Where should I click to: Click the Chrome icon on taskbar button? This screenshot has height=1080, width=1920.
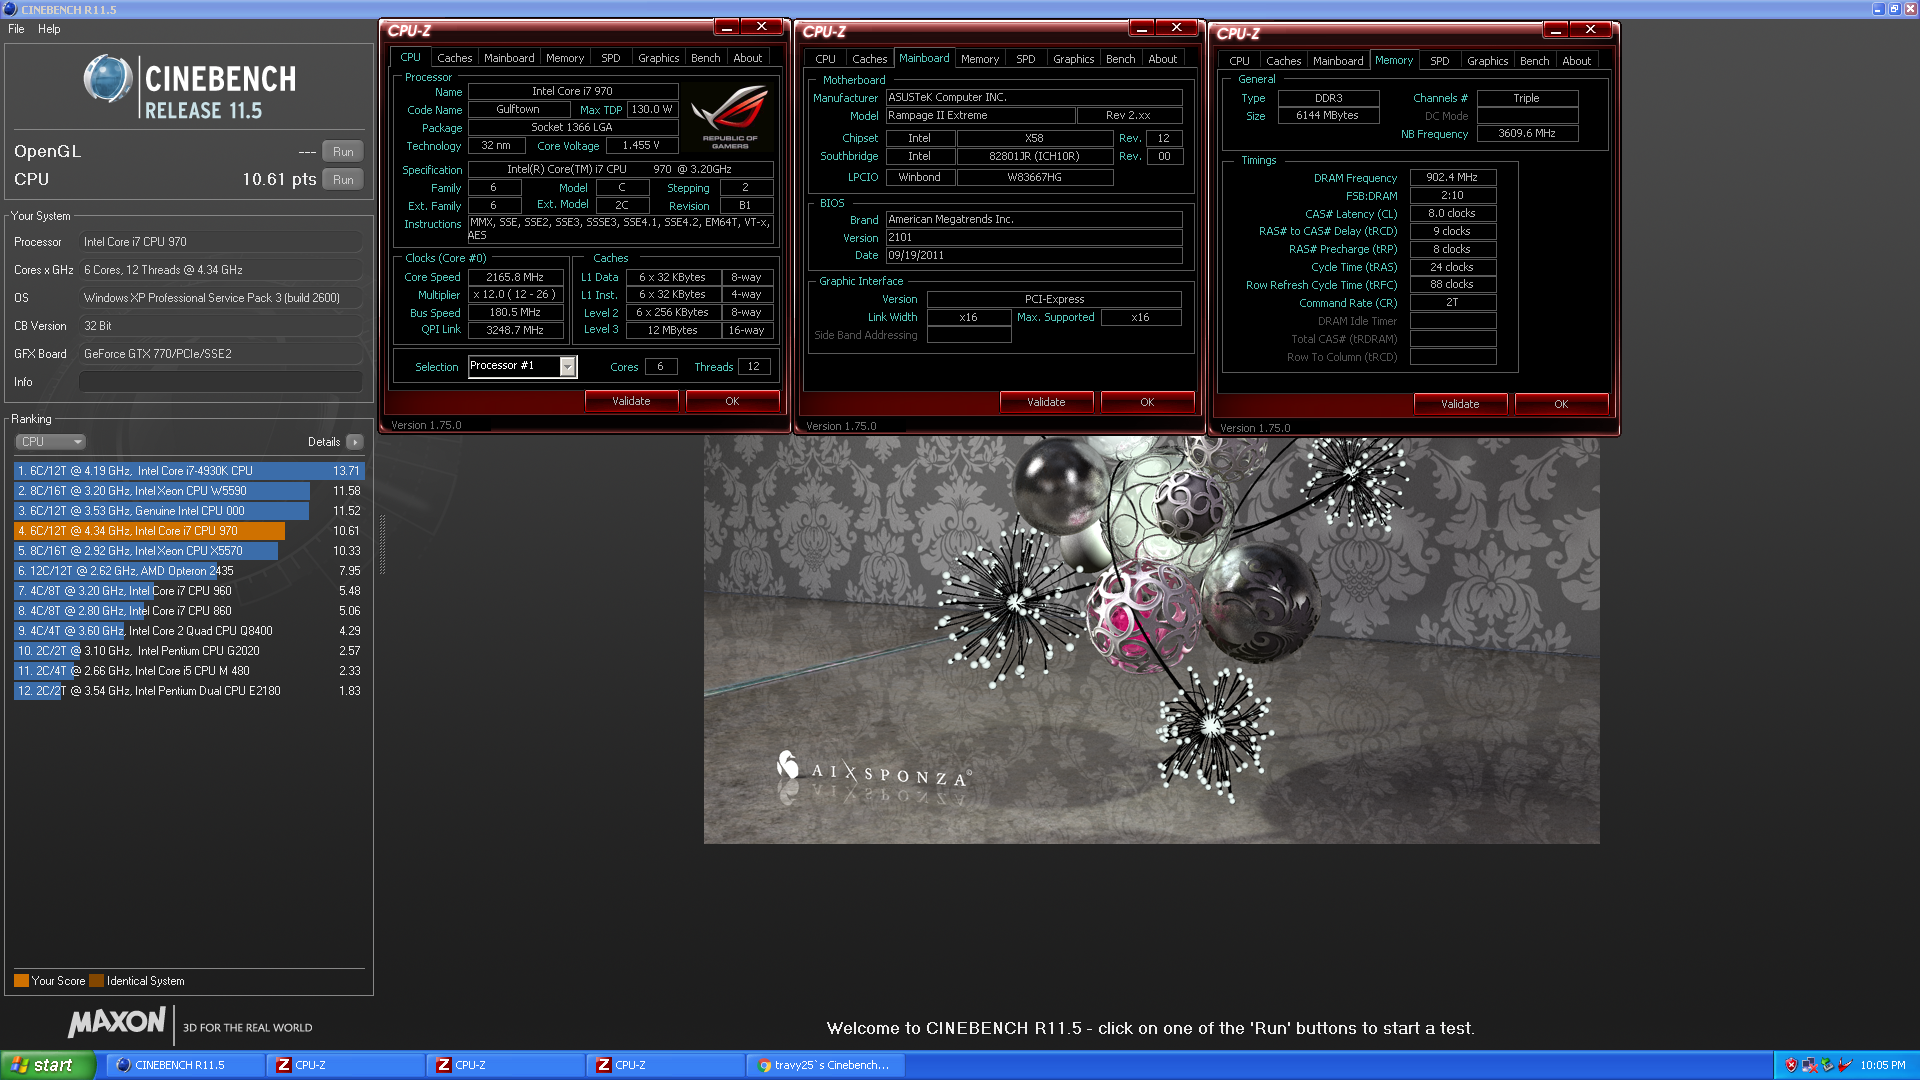click(x=765, y=1065)
